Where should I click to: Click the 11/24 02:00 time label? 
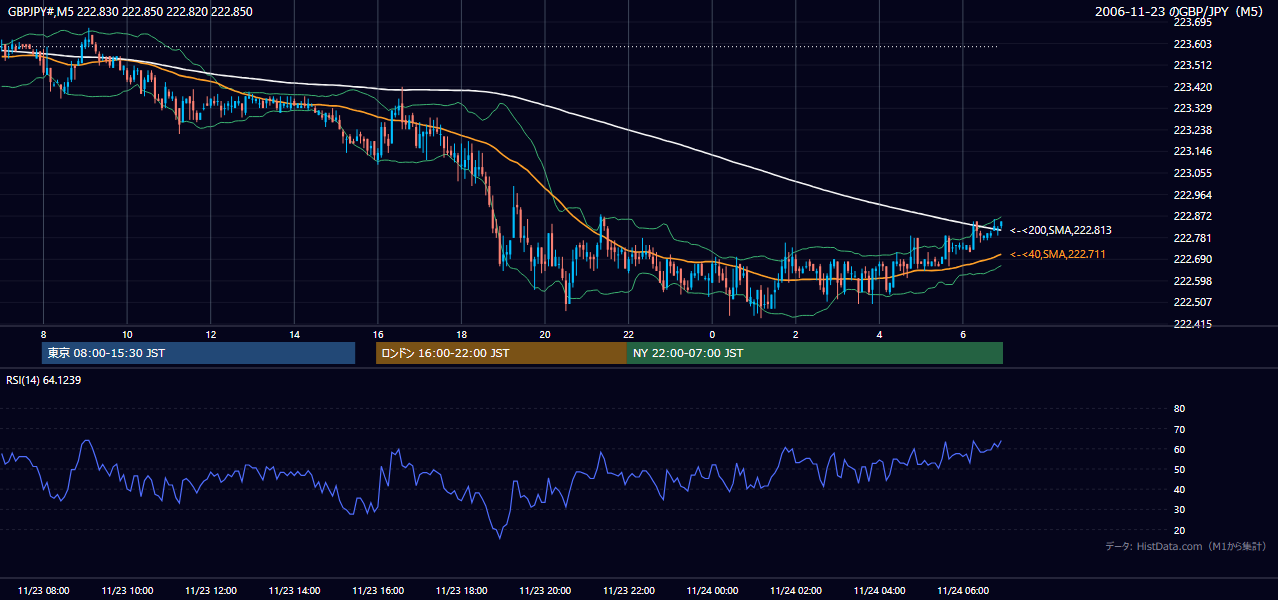coord(796,591)
